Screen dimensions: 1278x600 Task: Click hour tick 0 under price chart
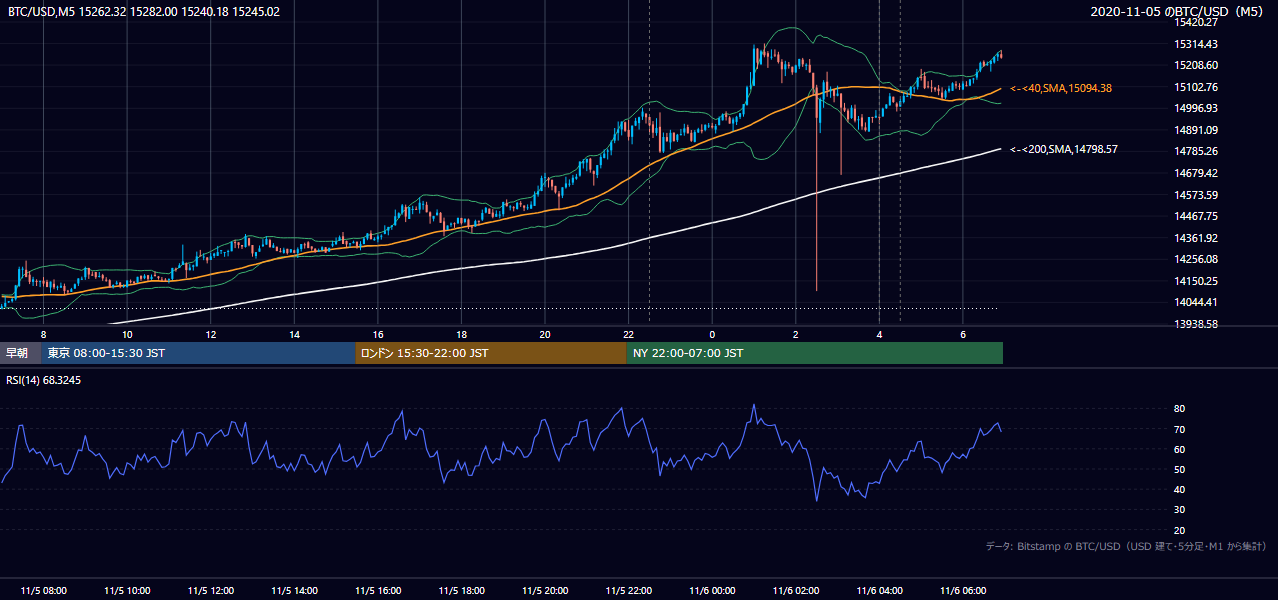(x=712, y=334)
